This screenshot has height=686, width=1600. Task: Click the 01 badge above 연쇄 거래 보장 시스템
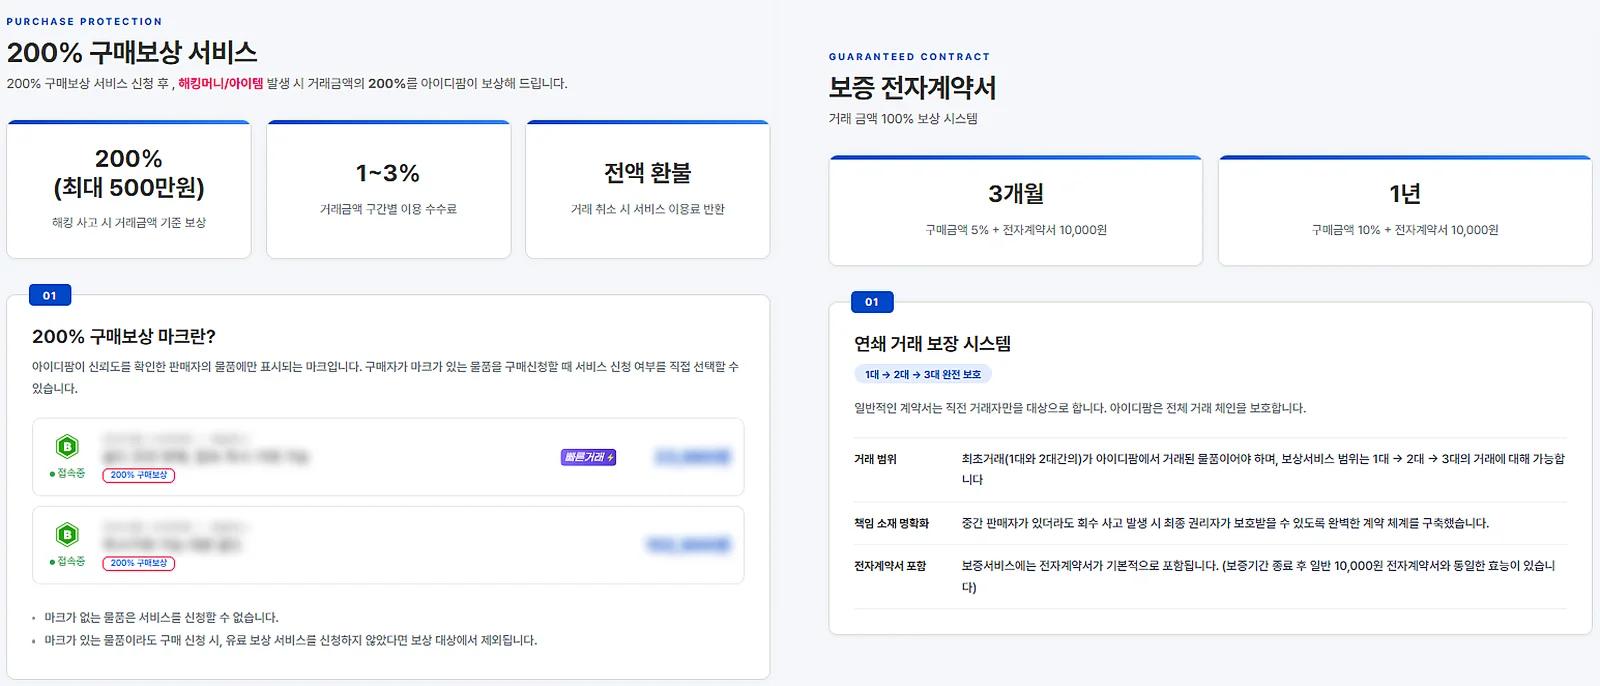[x=872, y=301]
